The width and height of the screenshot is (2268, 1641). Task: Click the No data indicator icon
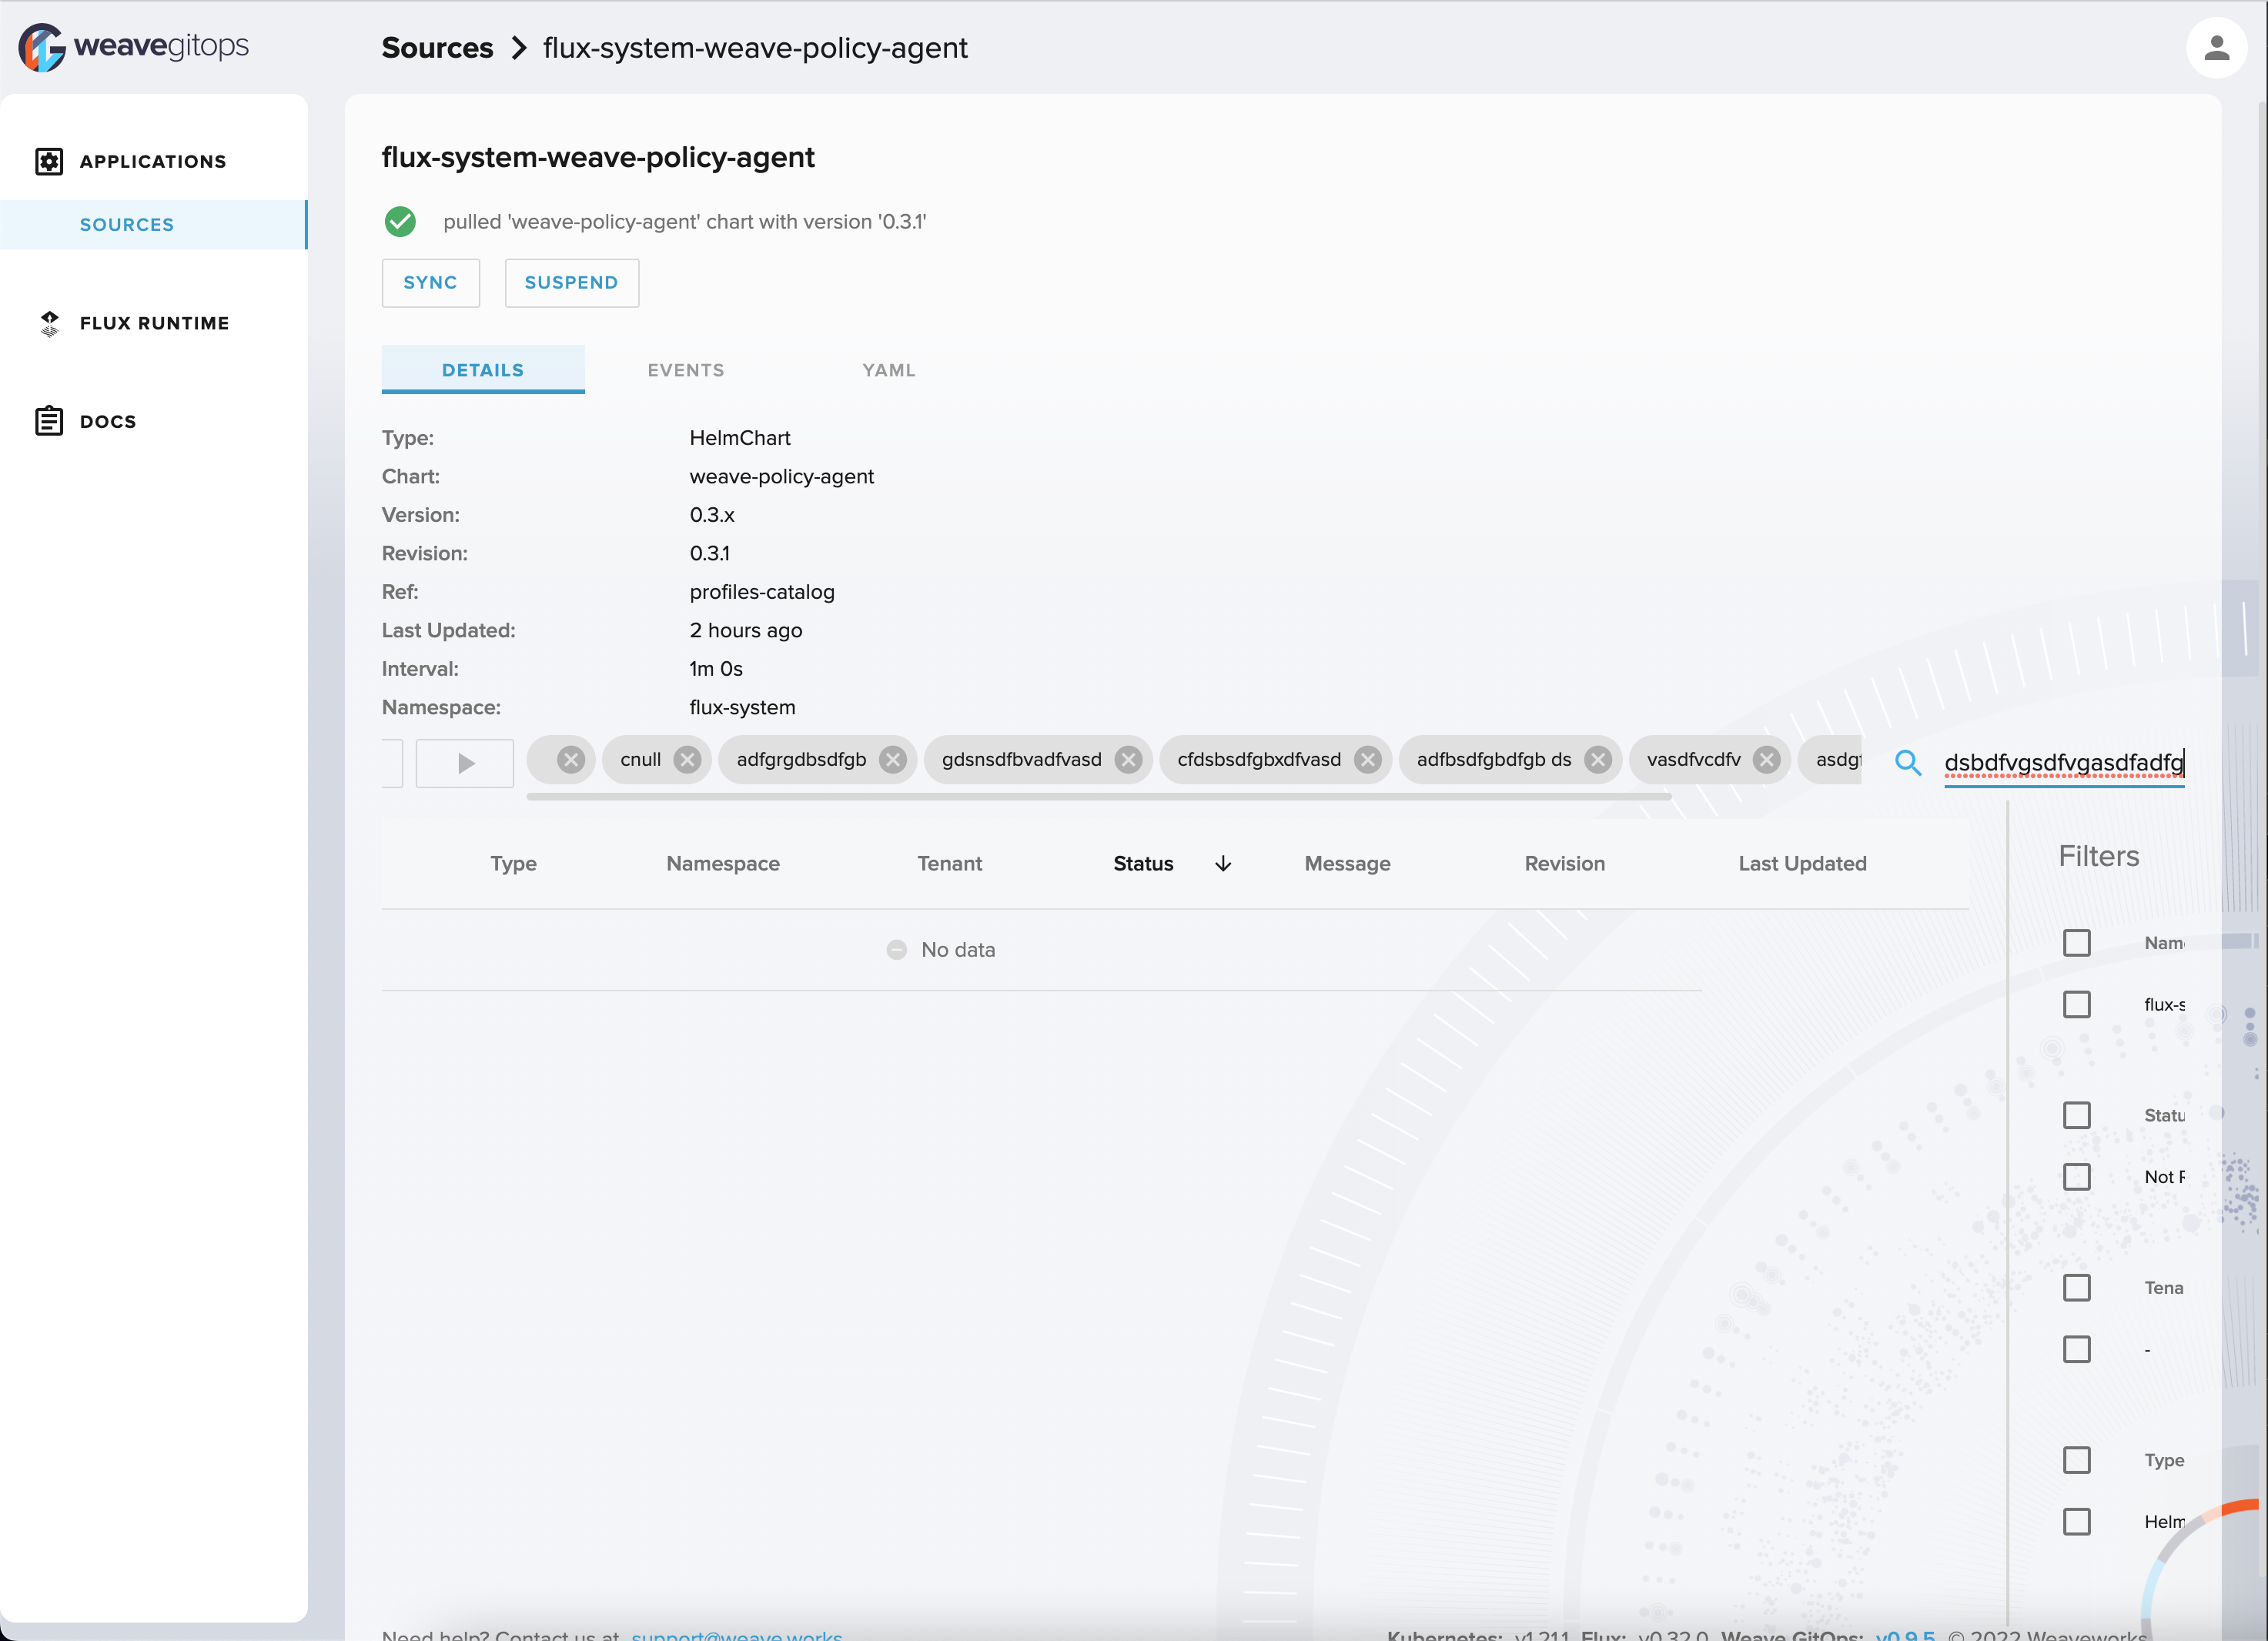(897, 950)
